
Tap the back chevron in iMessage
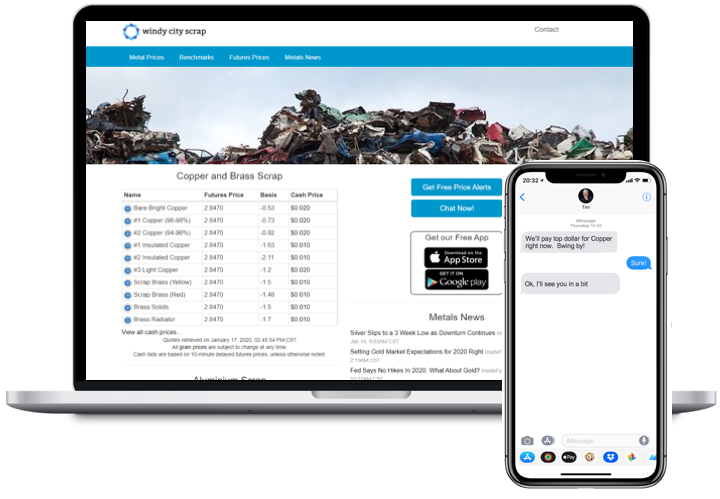[x=522, y=197]
